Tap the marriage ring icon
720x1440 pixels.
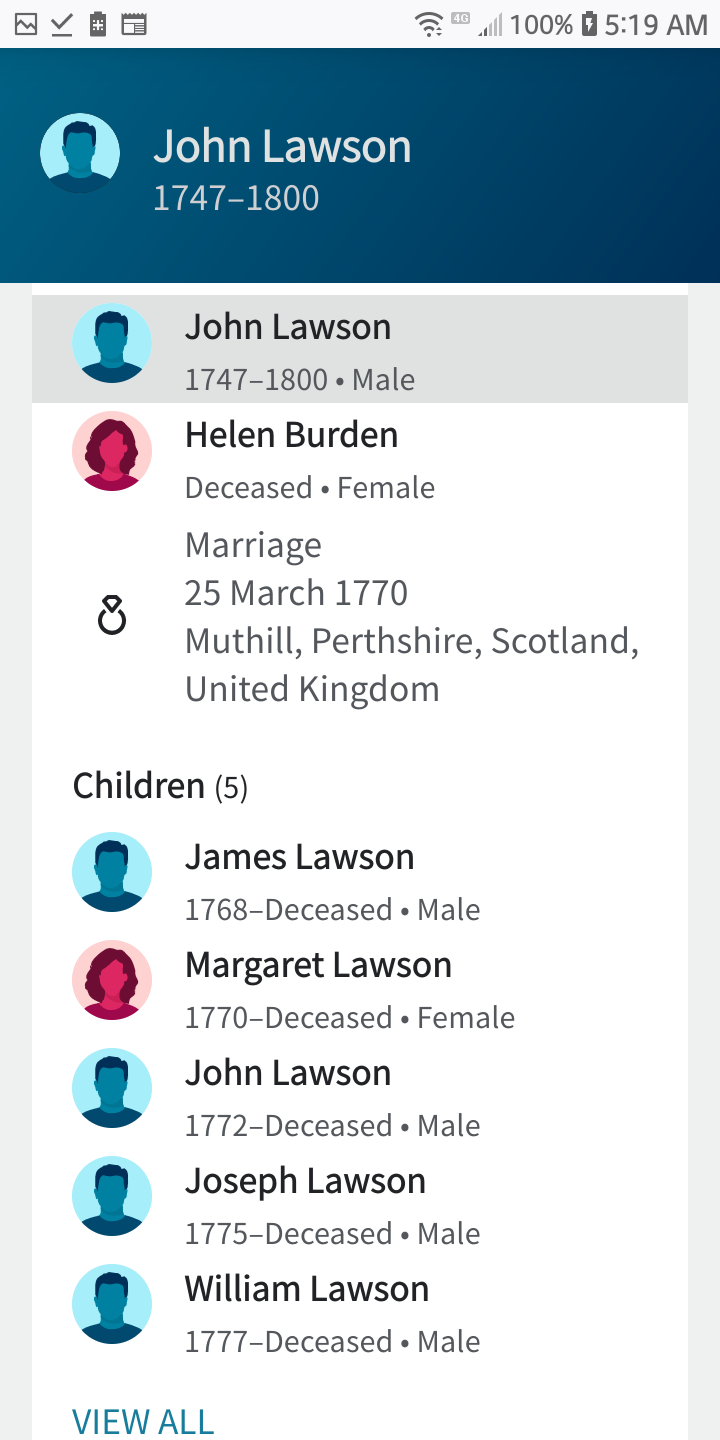tap(112, 616)
